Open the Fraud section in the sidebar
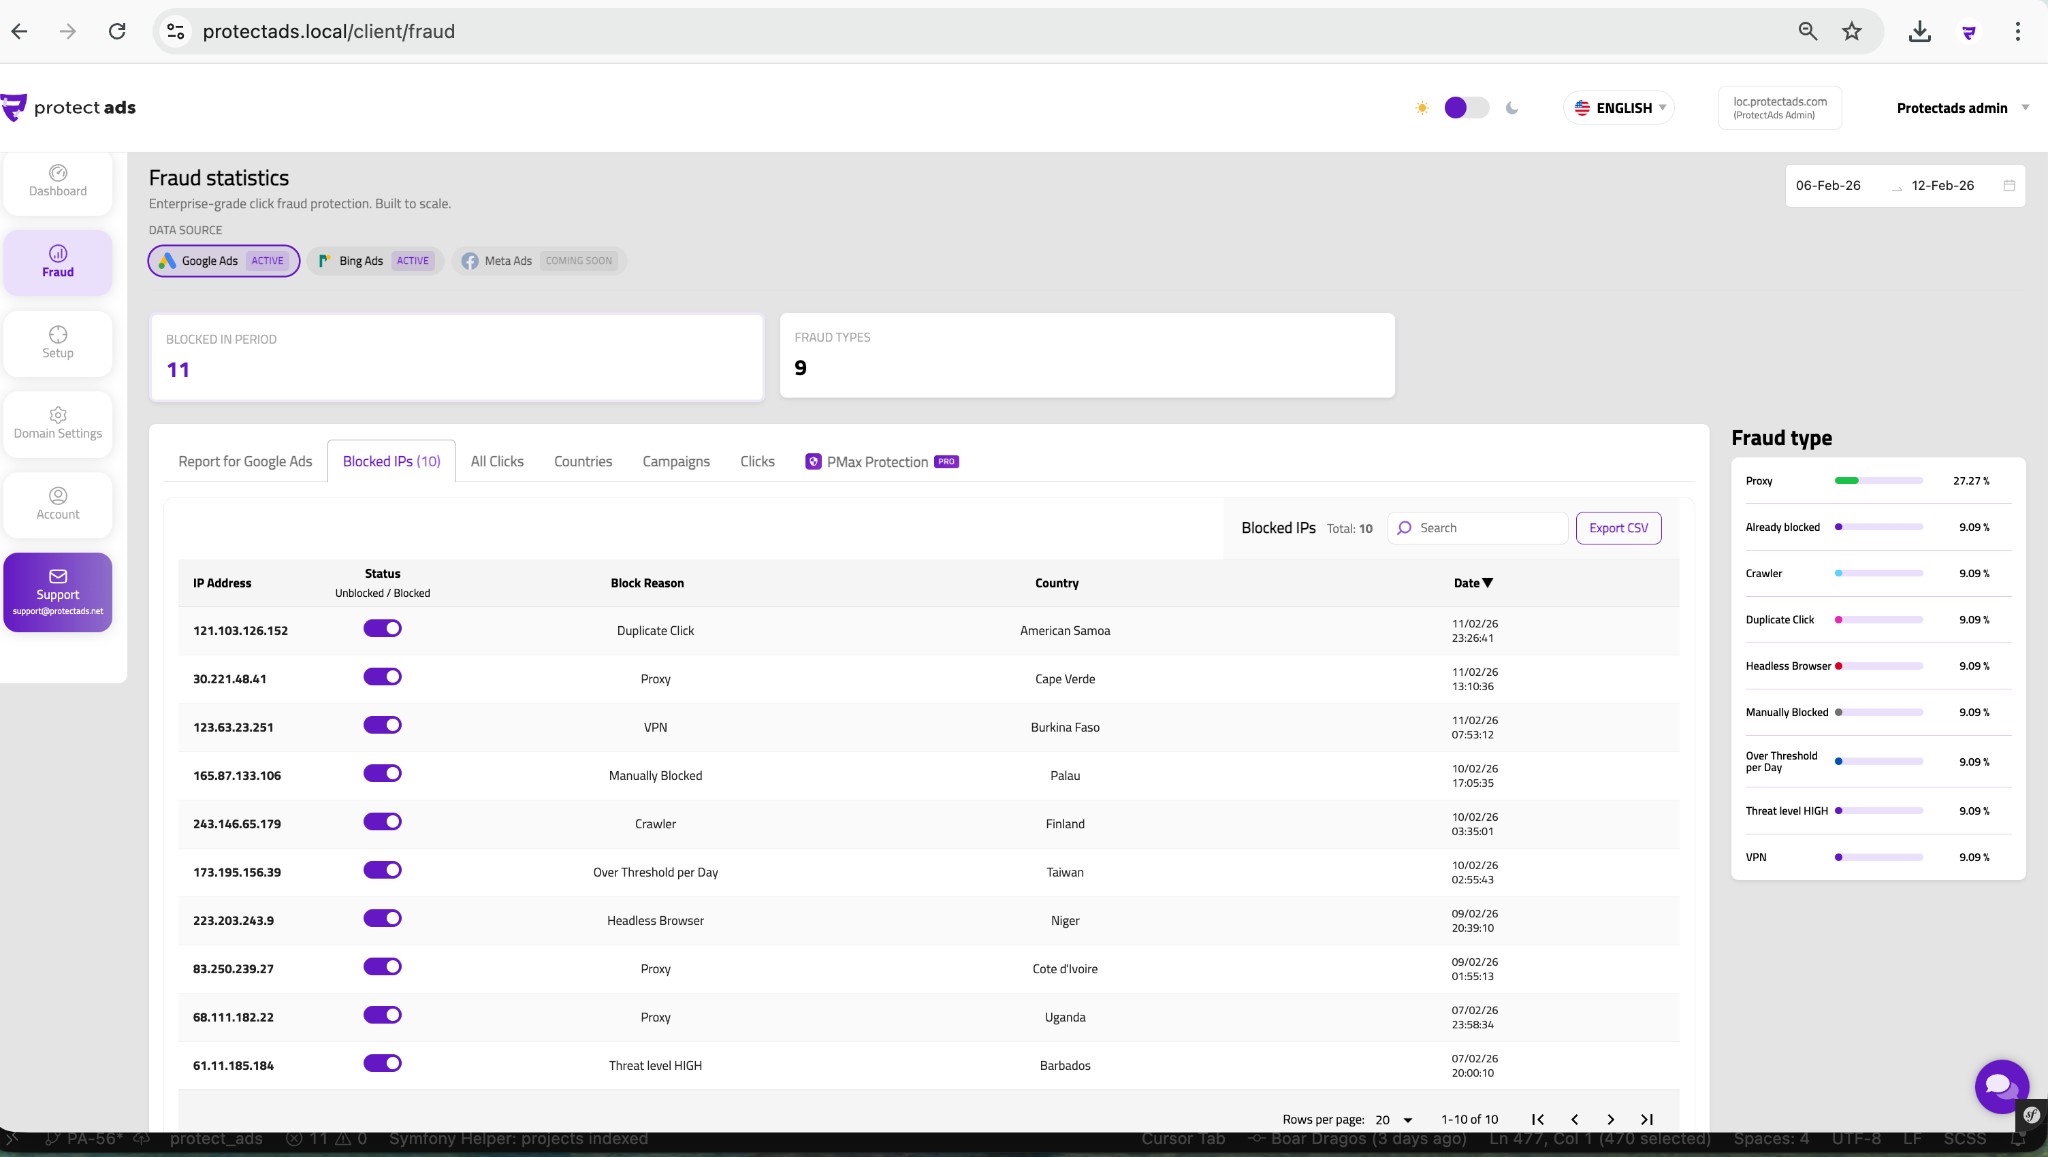The width and height of the screenshot is (2048, 1157). 57,261
